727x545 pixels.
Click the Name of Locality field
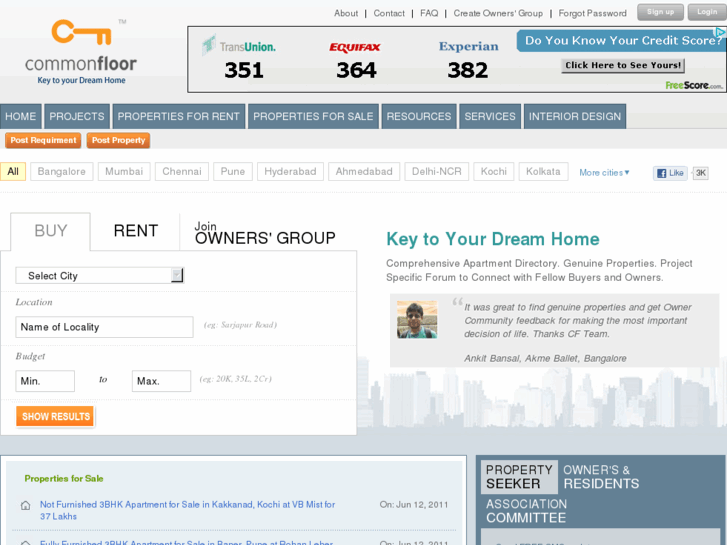pos(104,327)
